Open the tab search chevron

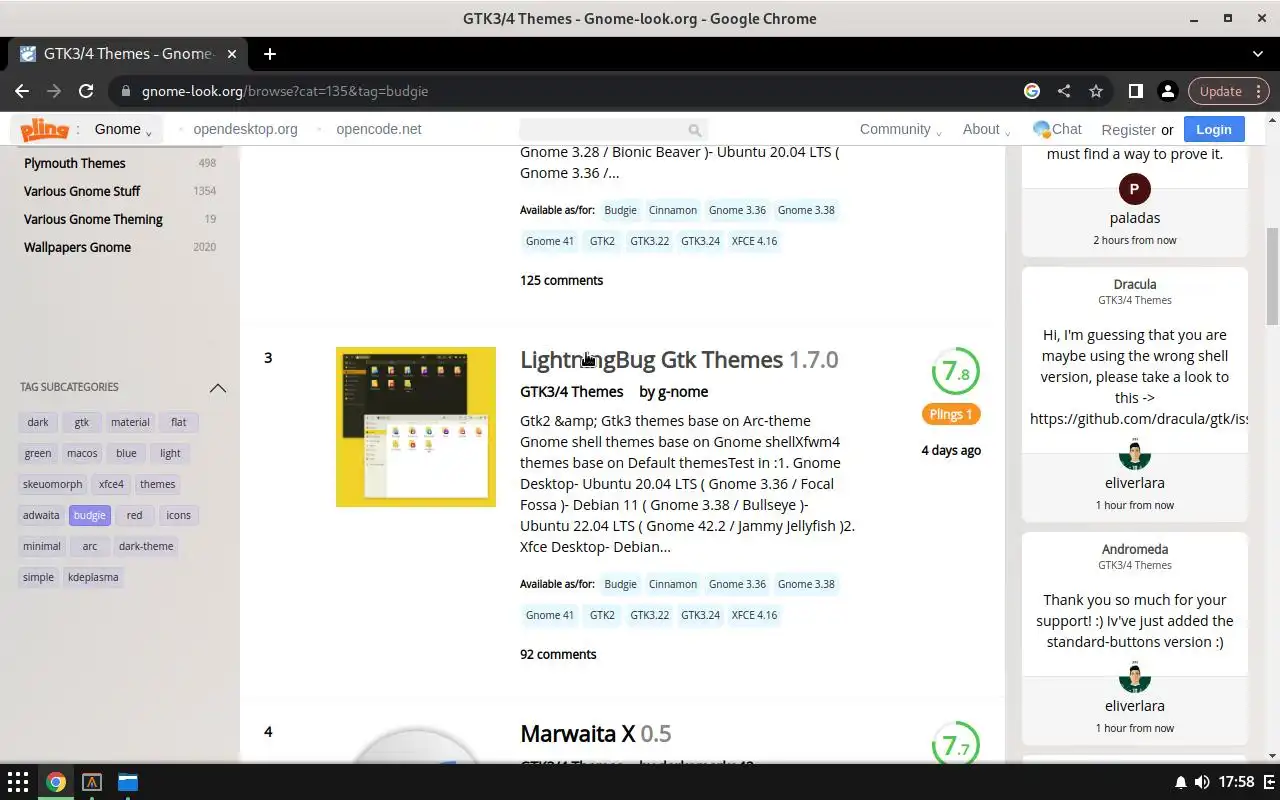pyautogui.click(x=1258, y=54)
